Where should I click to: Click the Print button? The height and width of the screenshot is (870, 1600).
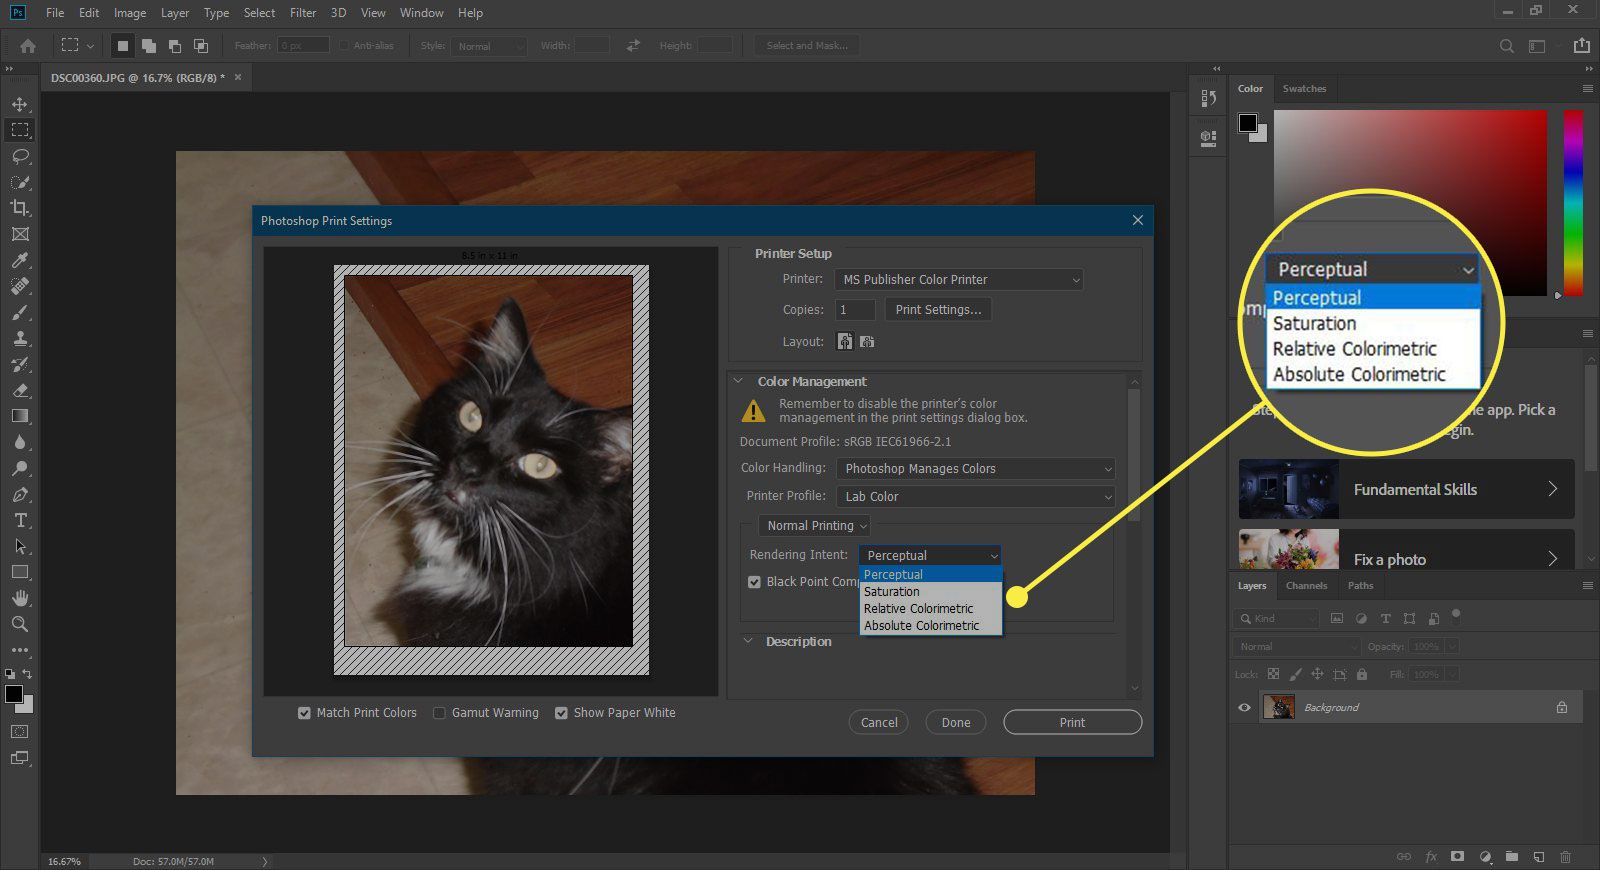tap(1072, 723)
